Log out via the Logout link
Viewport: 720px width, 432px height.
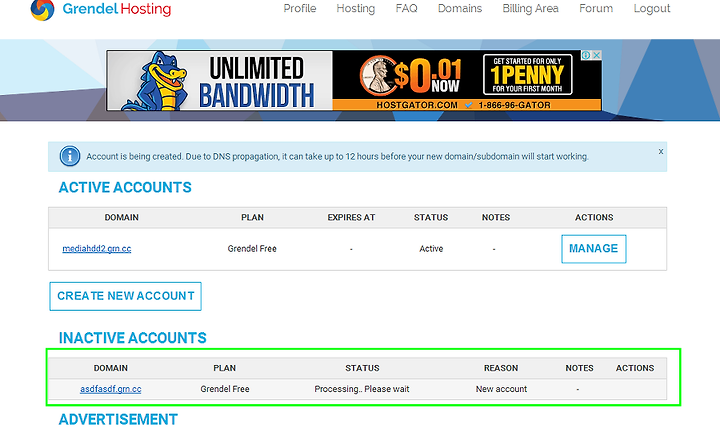[652, 8]
